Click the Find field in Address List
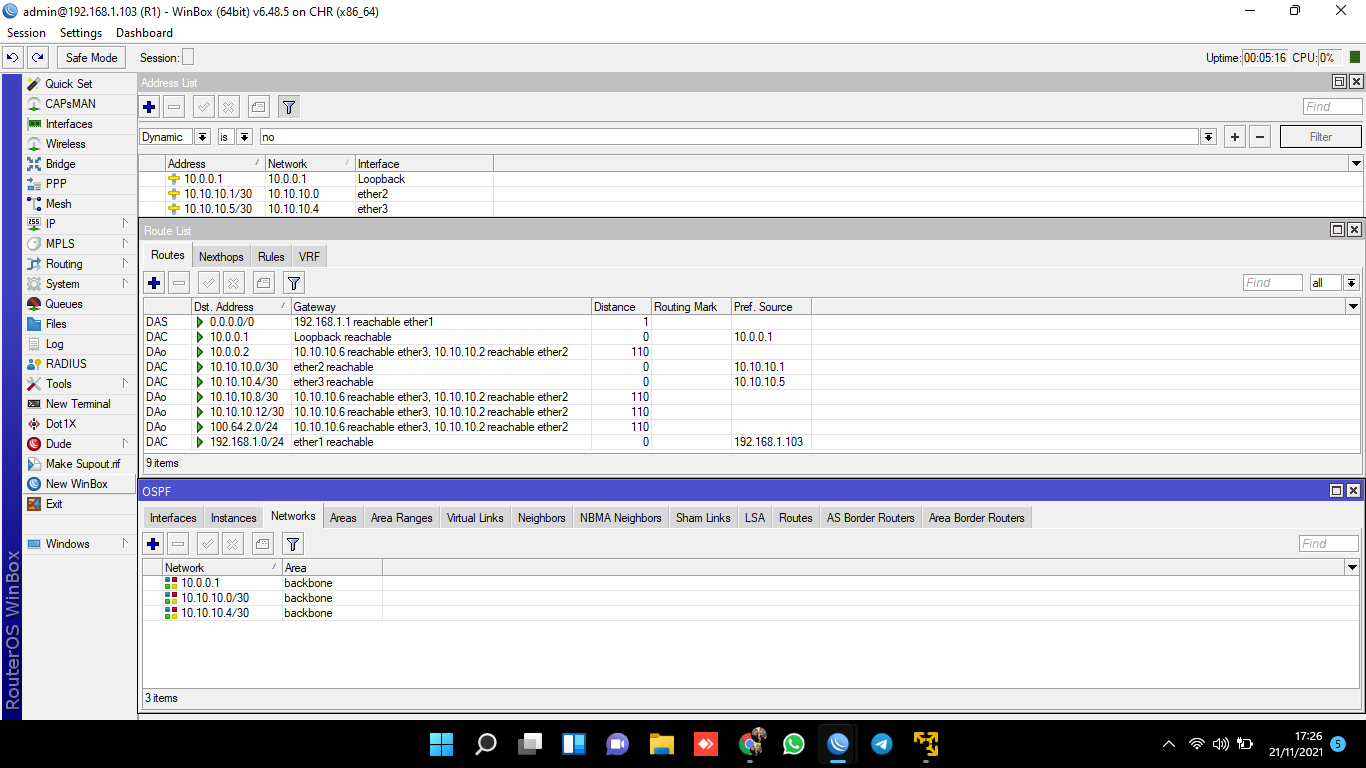This screenshot has height=768, width=1366. (x=1332, y=106)
